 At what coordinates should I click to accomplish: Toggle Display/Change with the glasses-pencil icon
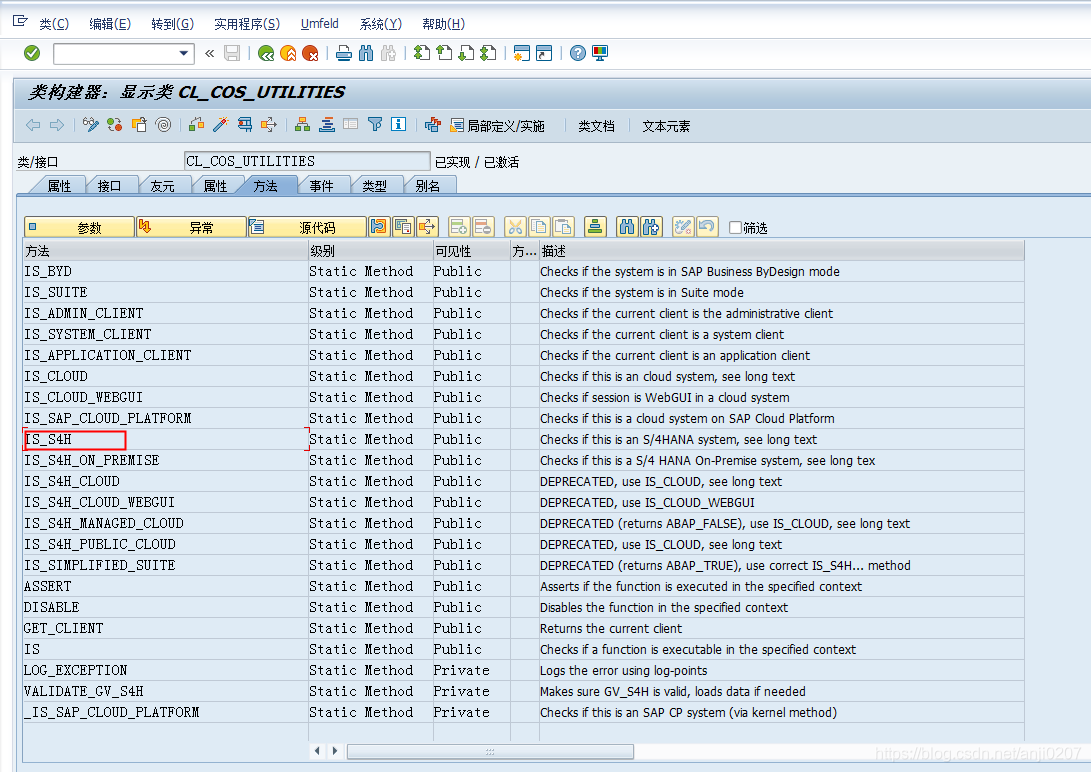click(90, 125)
